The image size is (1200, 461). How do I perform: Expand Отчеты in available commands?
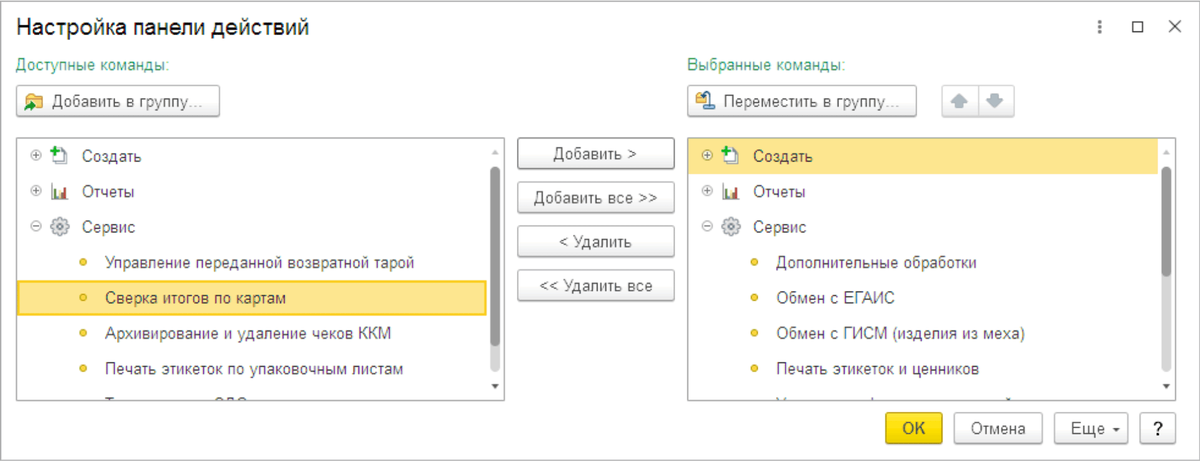click(37, 191)
